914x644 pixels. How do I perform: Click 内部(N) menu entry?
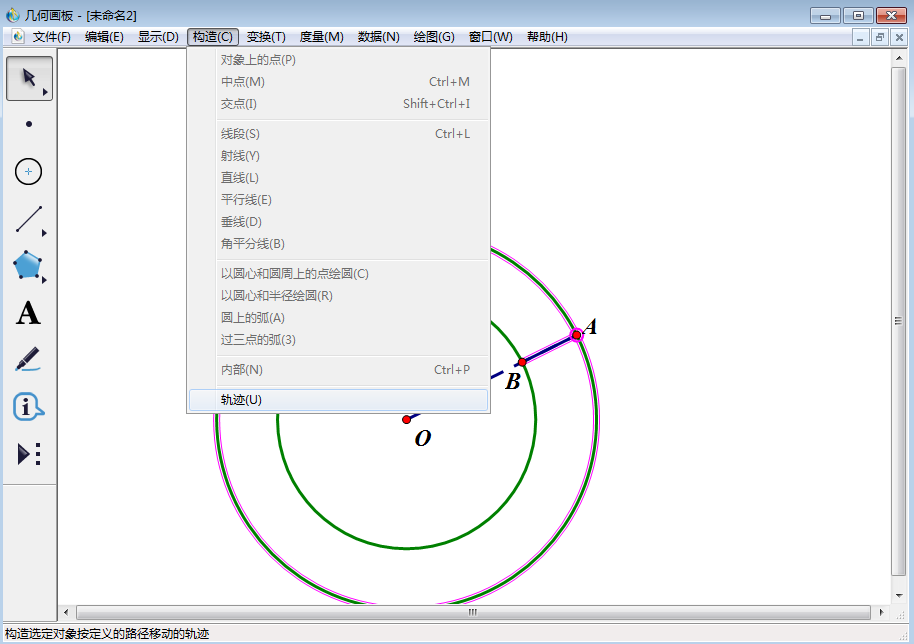click(338, 369)
